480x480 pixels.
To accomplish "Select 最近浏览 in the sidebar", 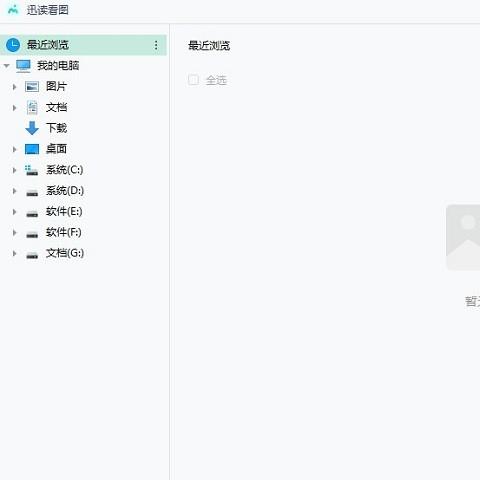I will (83, 45).
